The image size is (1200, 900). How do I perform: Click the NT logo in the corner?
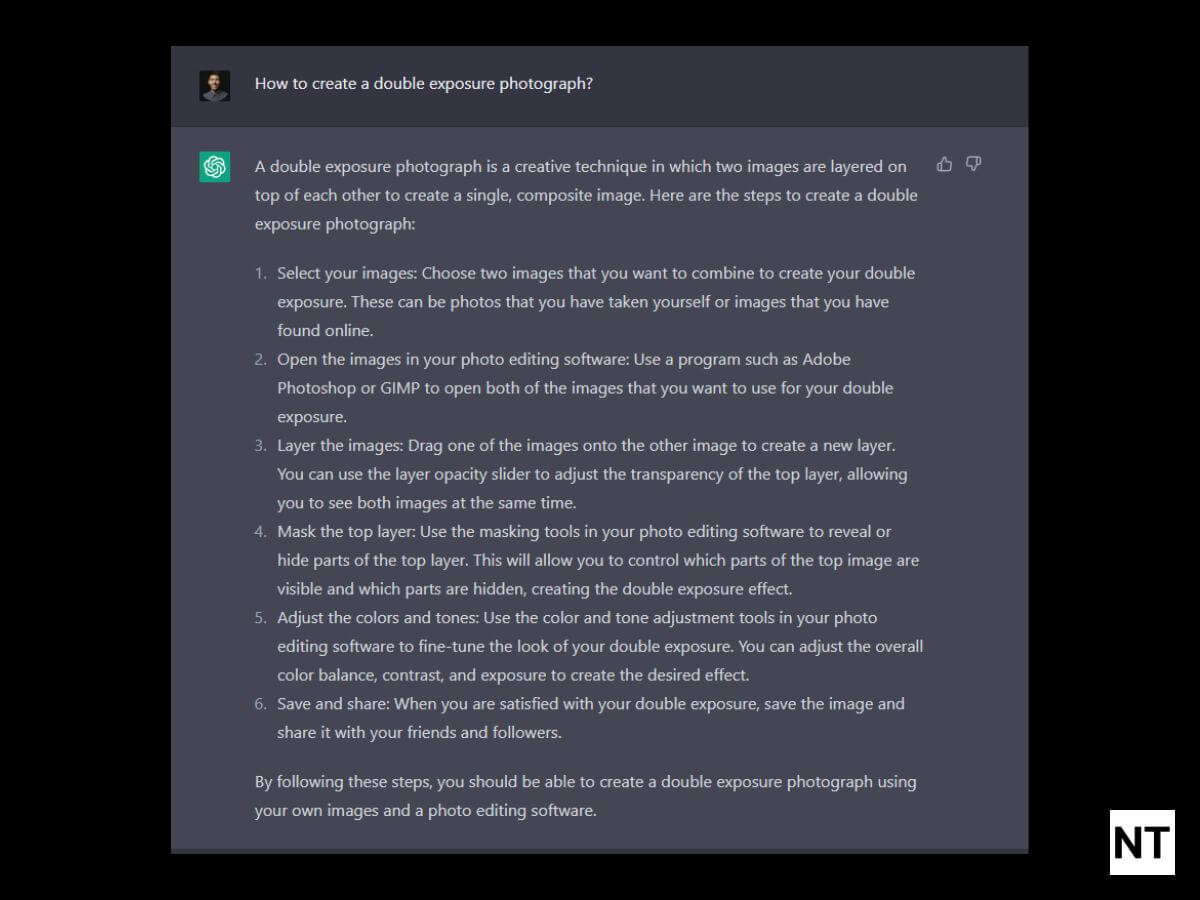click(x=1142, y=842)
